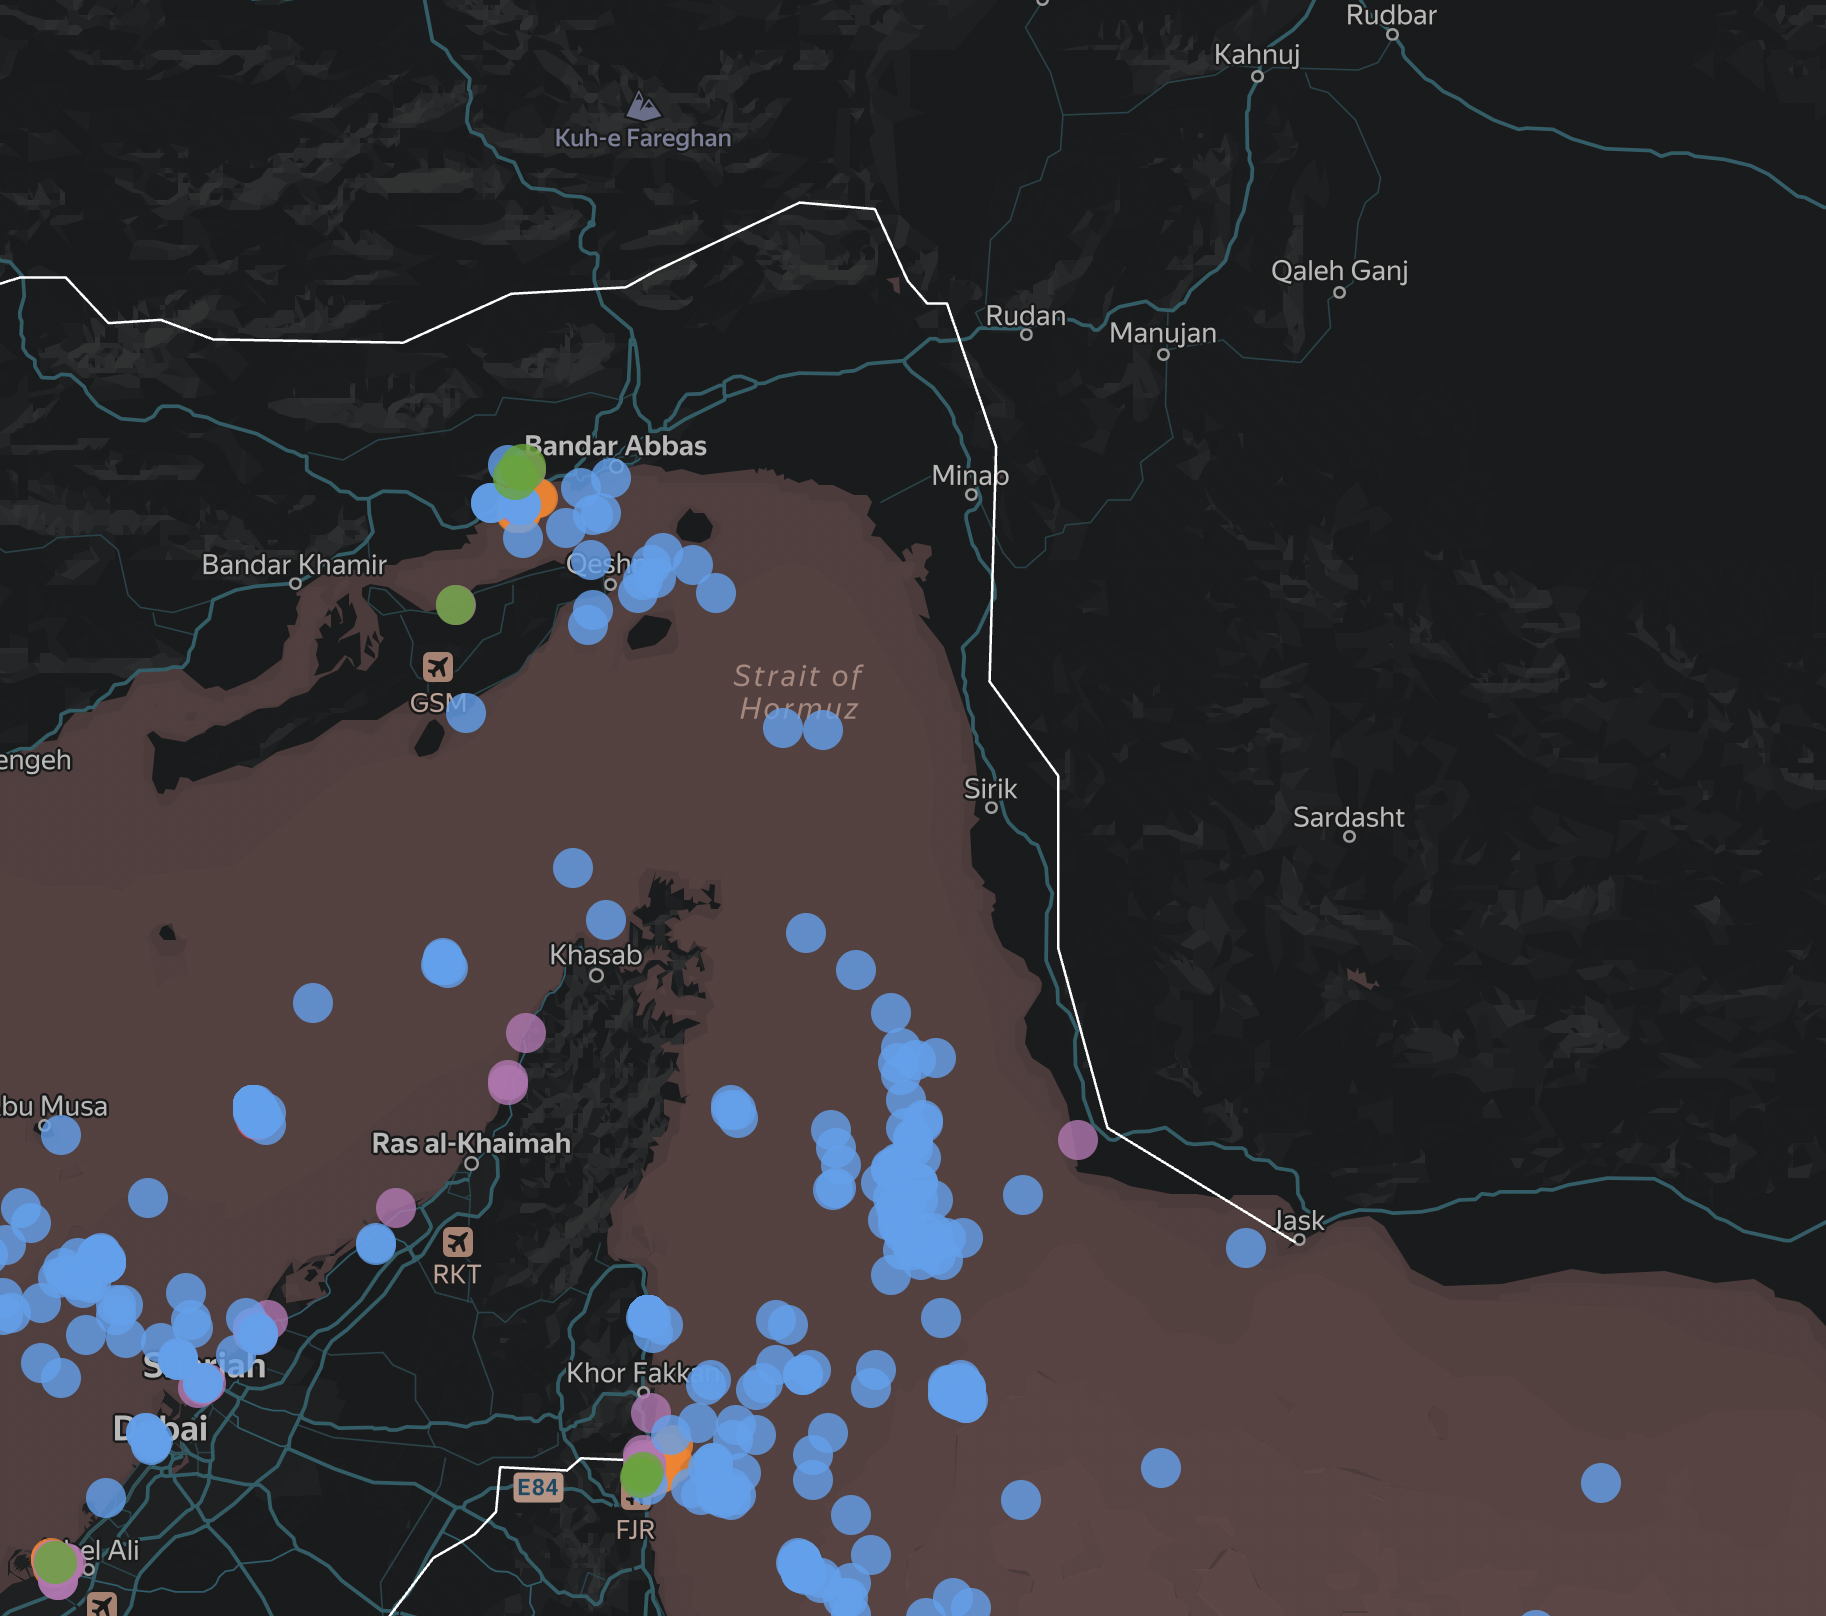Click the FJR airport label
The image size is (1826, 1616).
tap(635, 1530)
